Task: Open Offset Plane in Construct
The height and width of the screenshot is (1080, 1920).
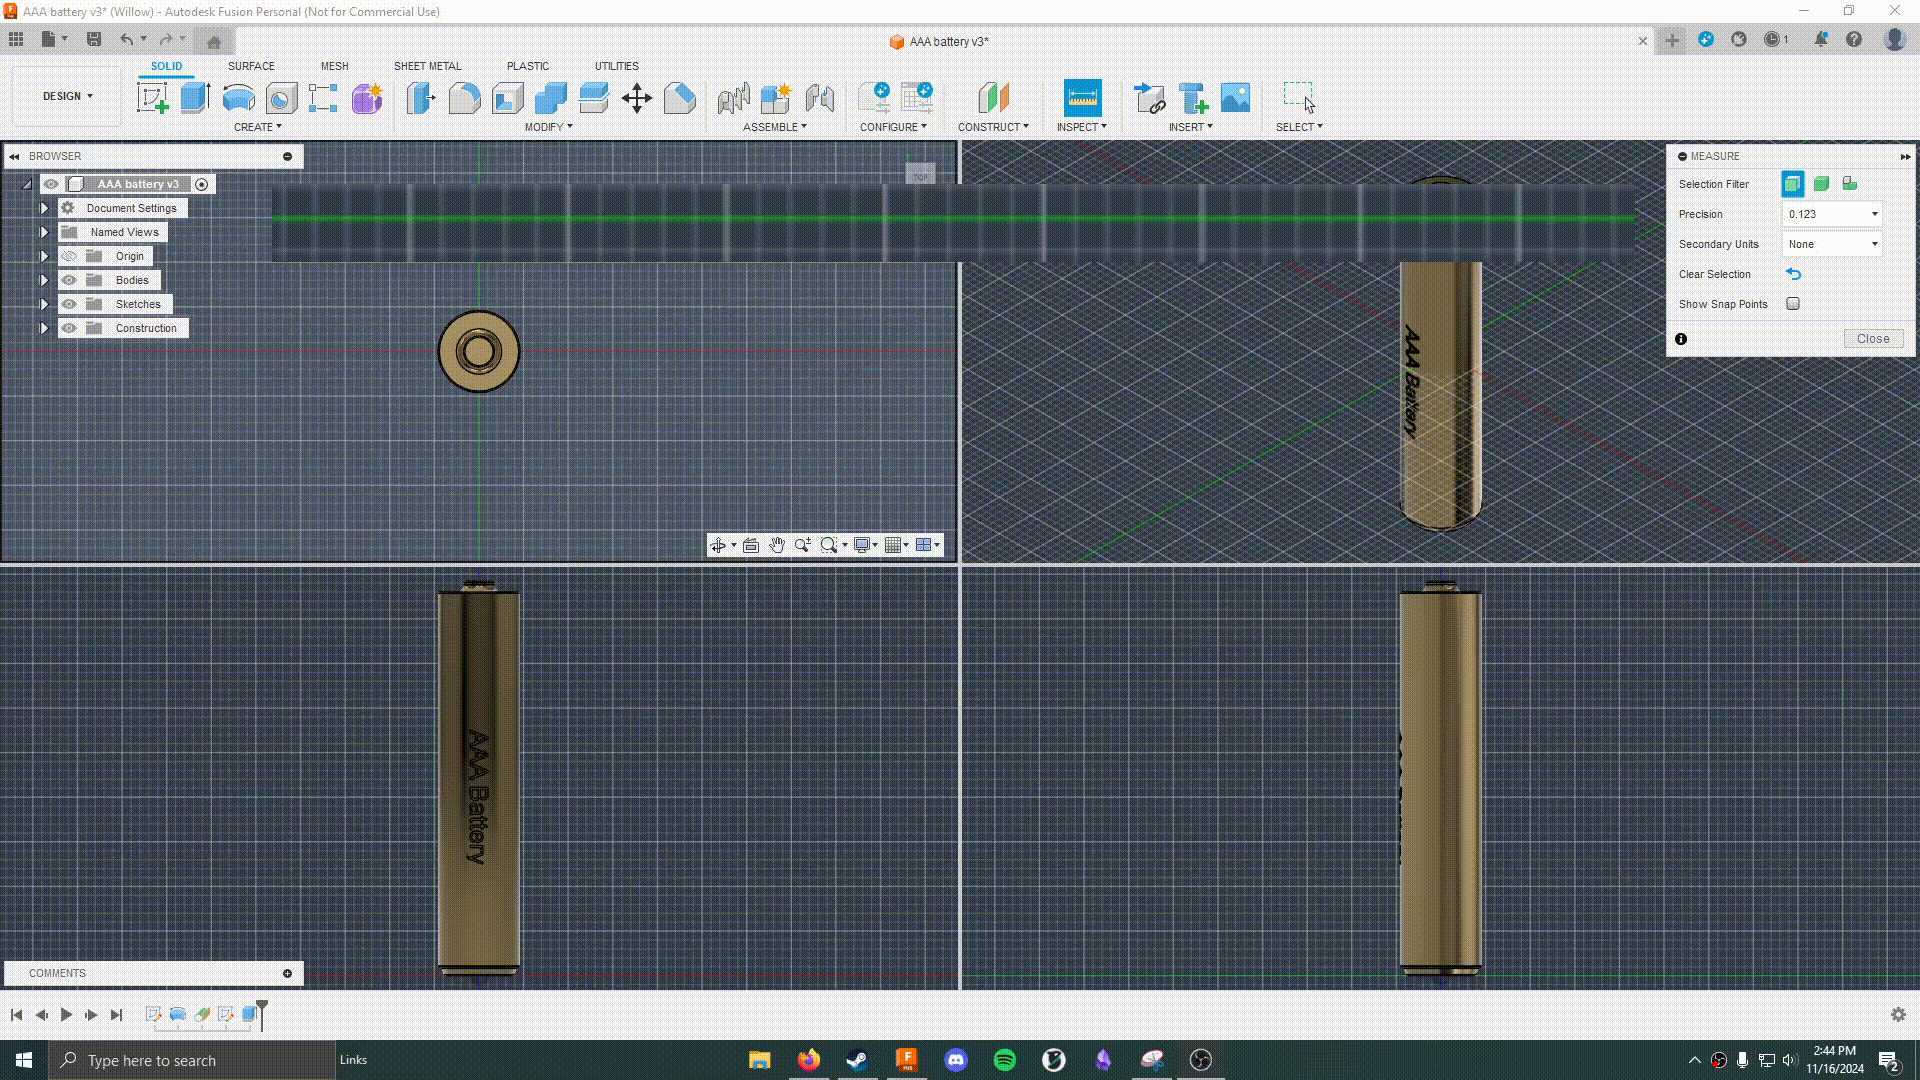Action: (993, 98)
